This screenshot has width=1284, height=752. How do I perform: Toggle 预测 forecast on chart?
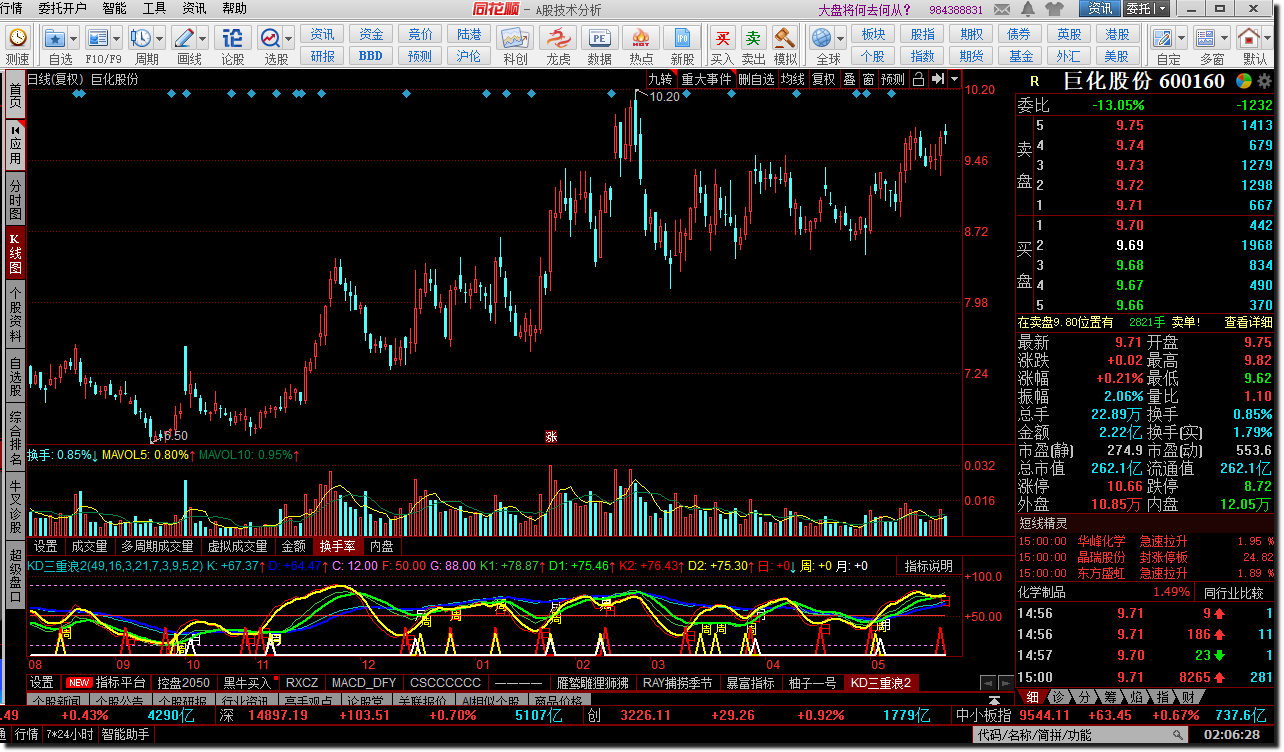(x=893, y=79)
